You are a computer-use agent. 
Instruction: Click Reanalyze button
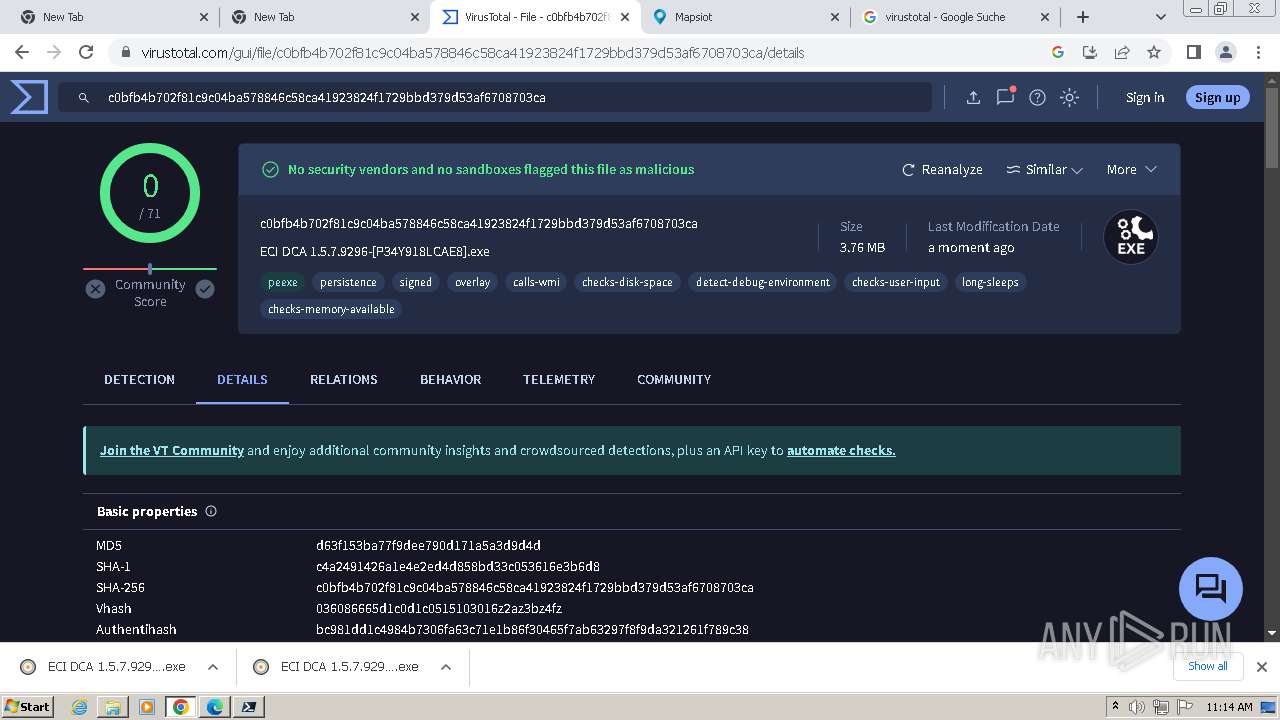942,169
